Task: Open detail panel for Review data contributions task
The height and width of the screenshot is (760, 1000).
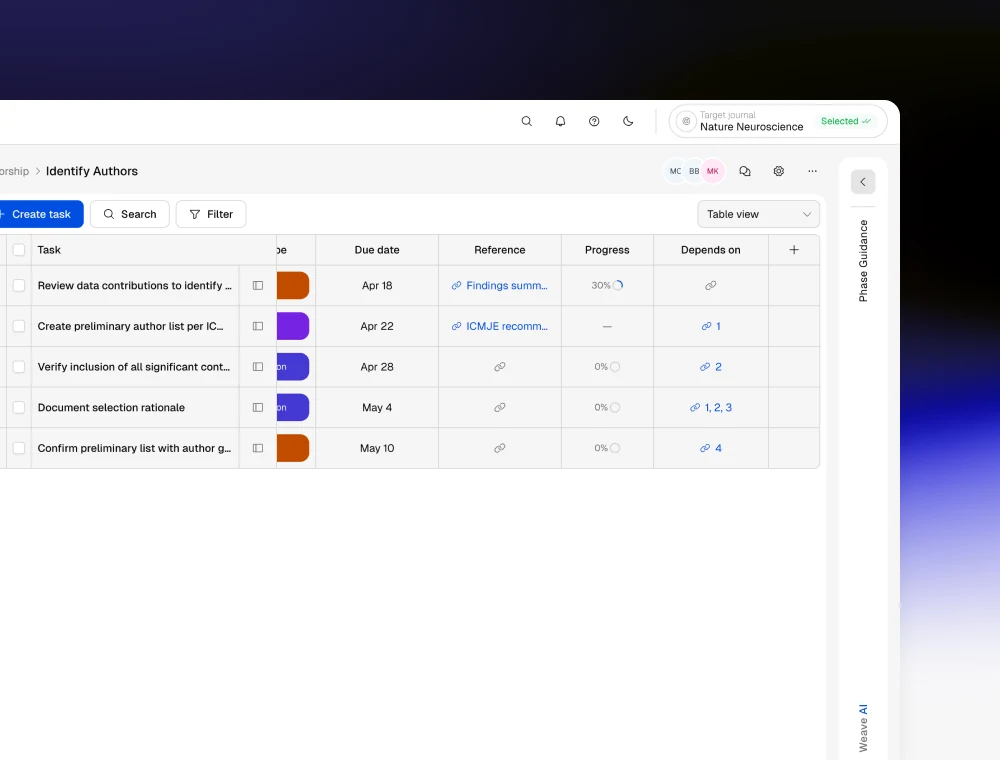Action: 258,286
